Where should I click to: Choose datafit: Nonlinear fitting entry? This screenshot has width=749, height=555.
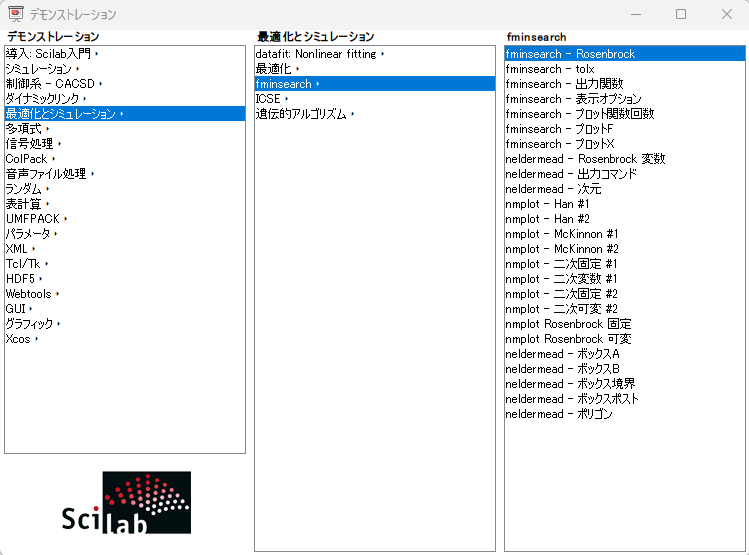pos(316,54)
